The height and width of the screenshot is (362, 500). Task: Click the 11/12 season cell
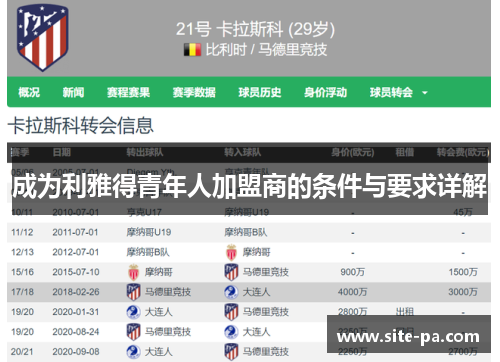22,232
